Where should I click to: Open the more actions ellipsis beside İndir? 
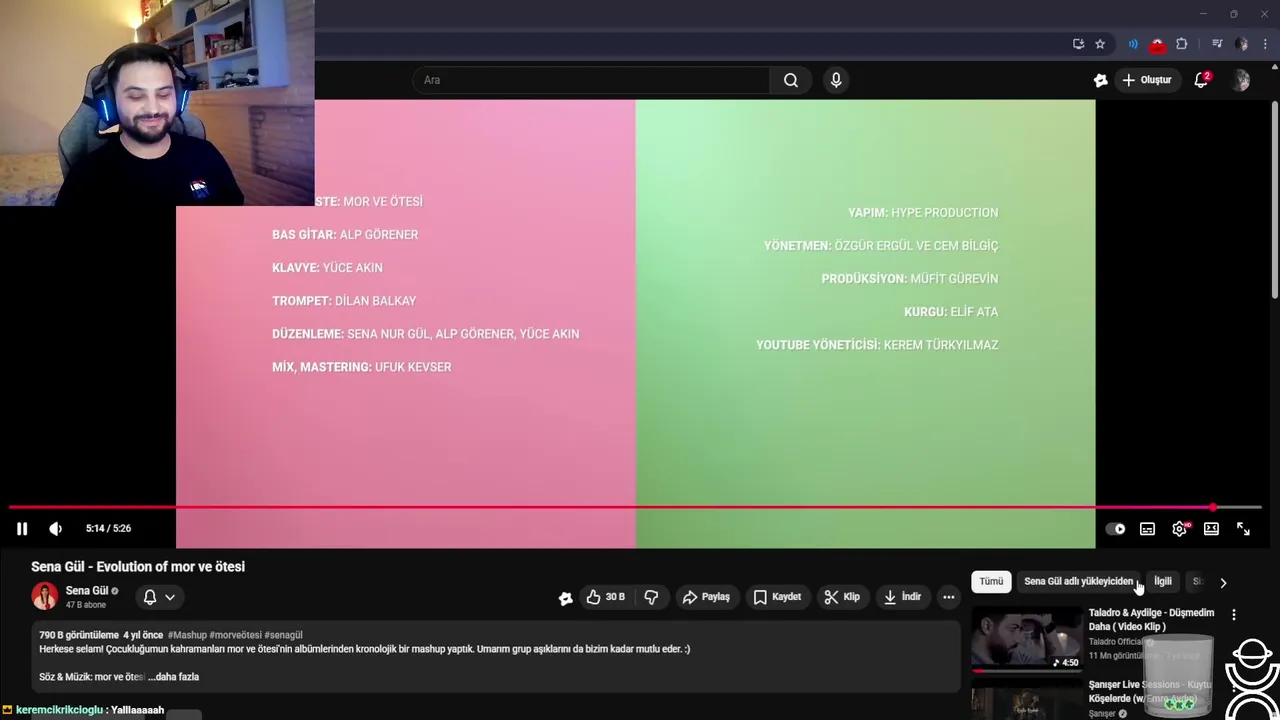tap(949, 597)
